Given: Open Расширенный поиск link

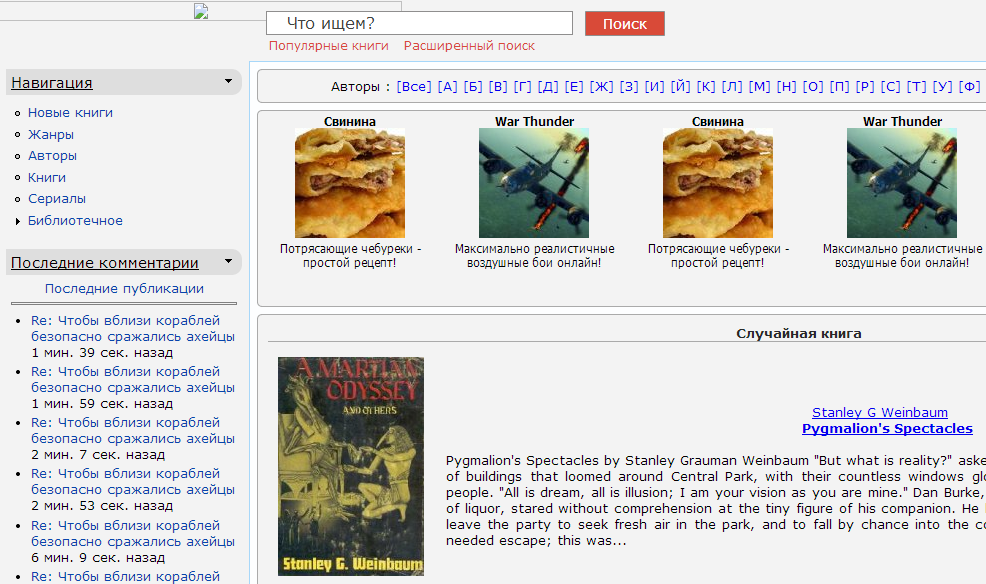Looking at the screenshot, I should pyautogui.click(x=469, y=46).
